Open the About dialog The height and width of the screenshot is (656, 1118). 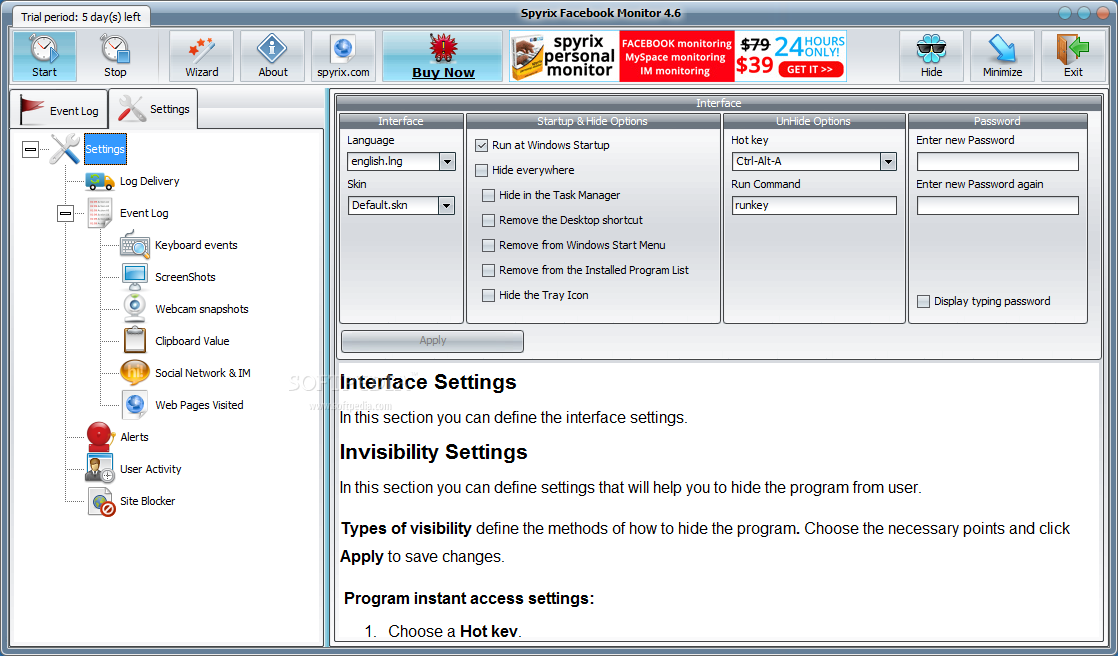[x=272, y=56]
